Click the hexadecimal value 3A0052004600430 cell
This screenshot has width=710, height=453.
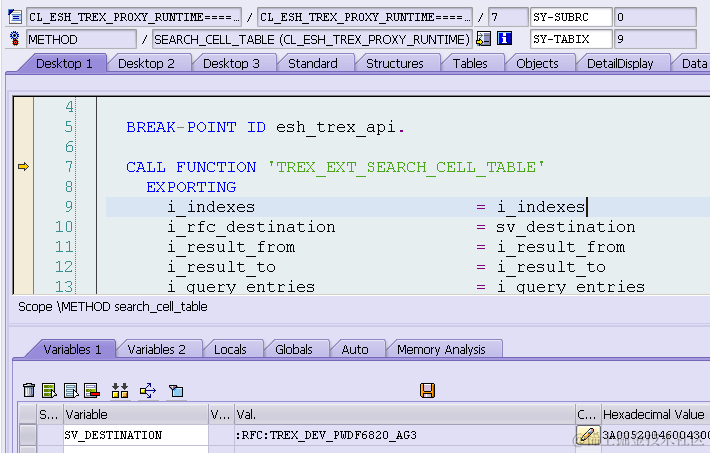click(x=656, y=435)
